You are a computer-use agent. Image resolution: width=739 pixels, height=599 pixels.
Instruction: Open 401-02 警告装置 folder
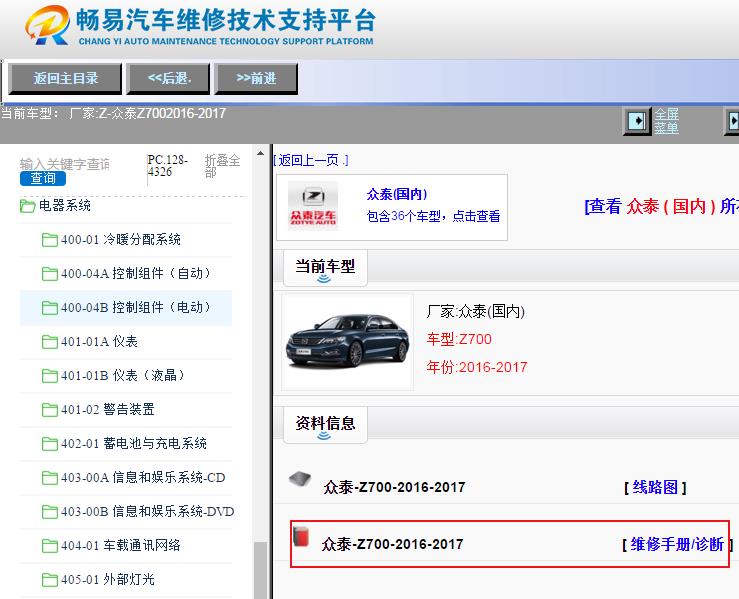(x=107, y=409)
